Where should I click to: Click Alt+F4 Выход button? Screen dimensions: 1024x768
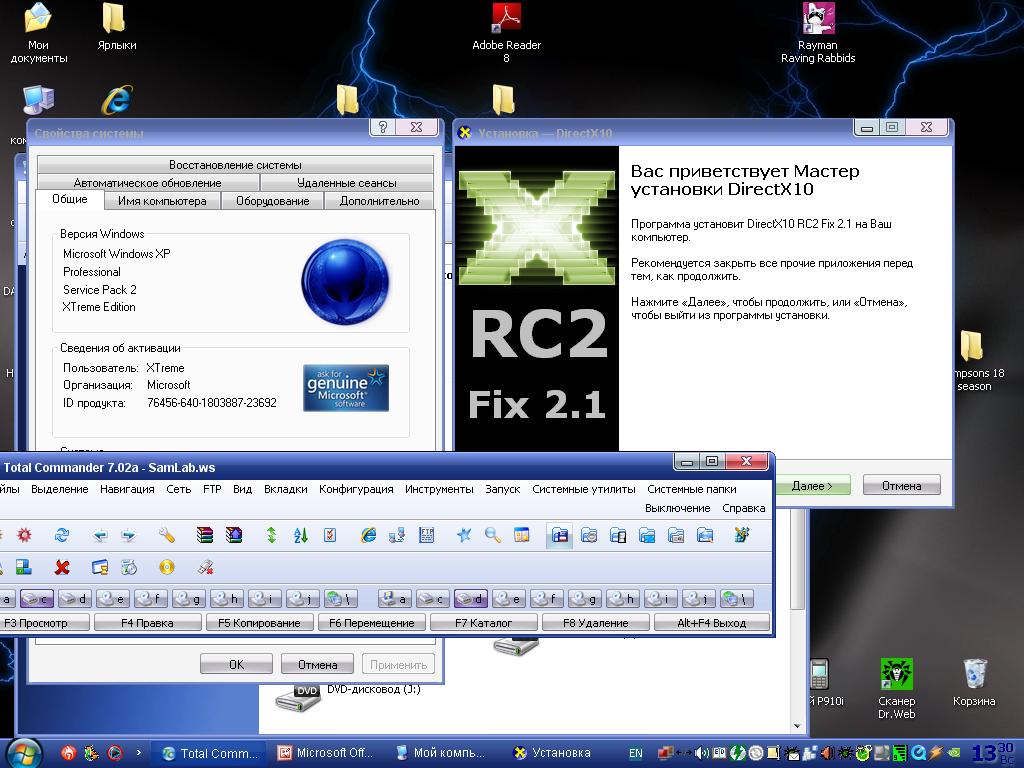pyautogui.click(x=711, y=623)
